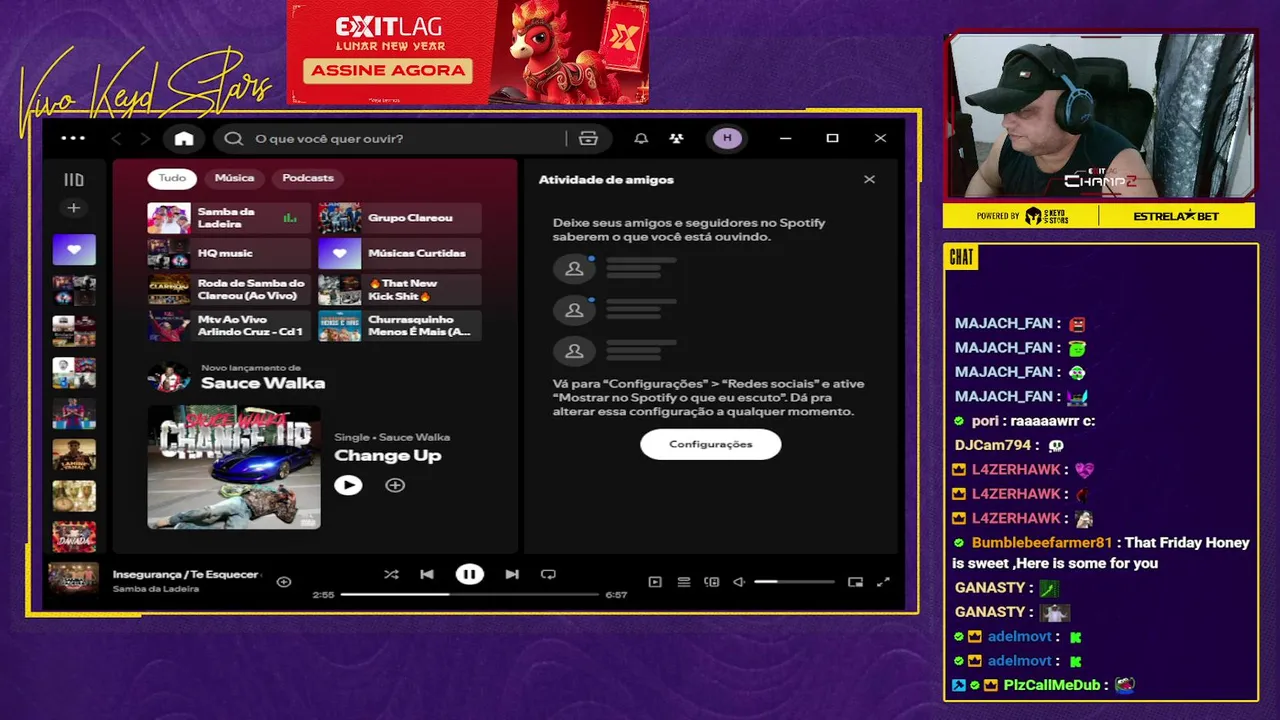
Task: Open 'Grupo Clareou' shortcut tile
Action: coord(399,218)
